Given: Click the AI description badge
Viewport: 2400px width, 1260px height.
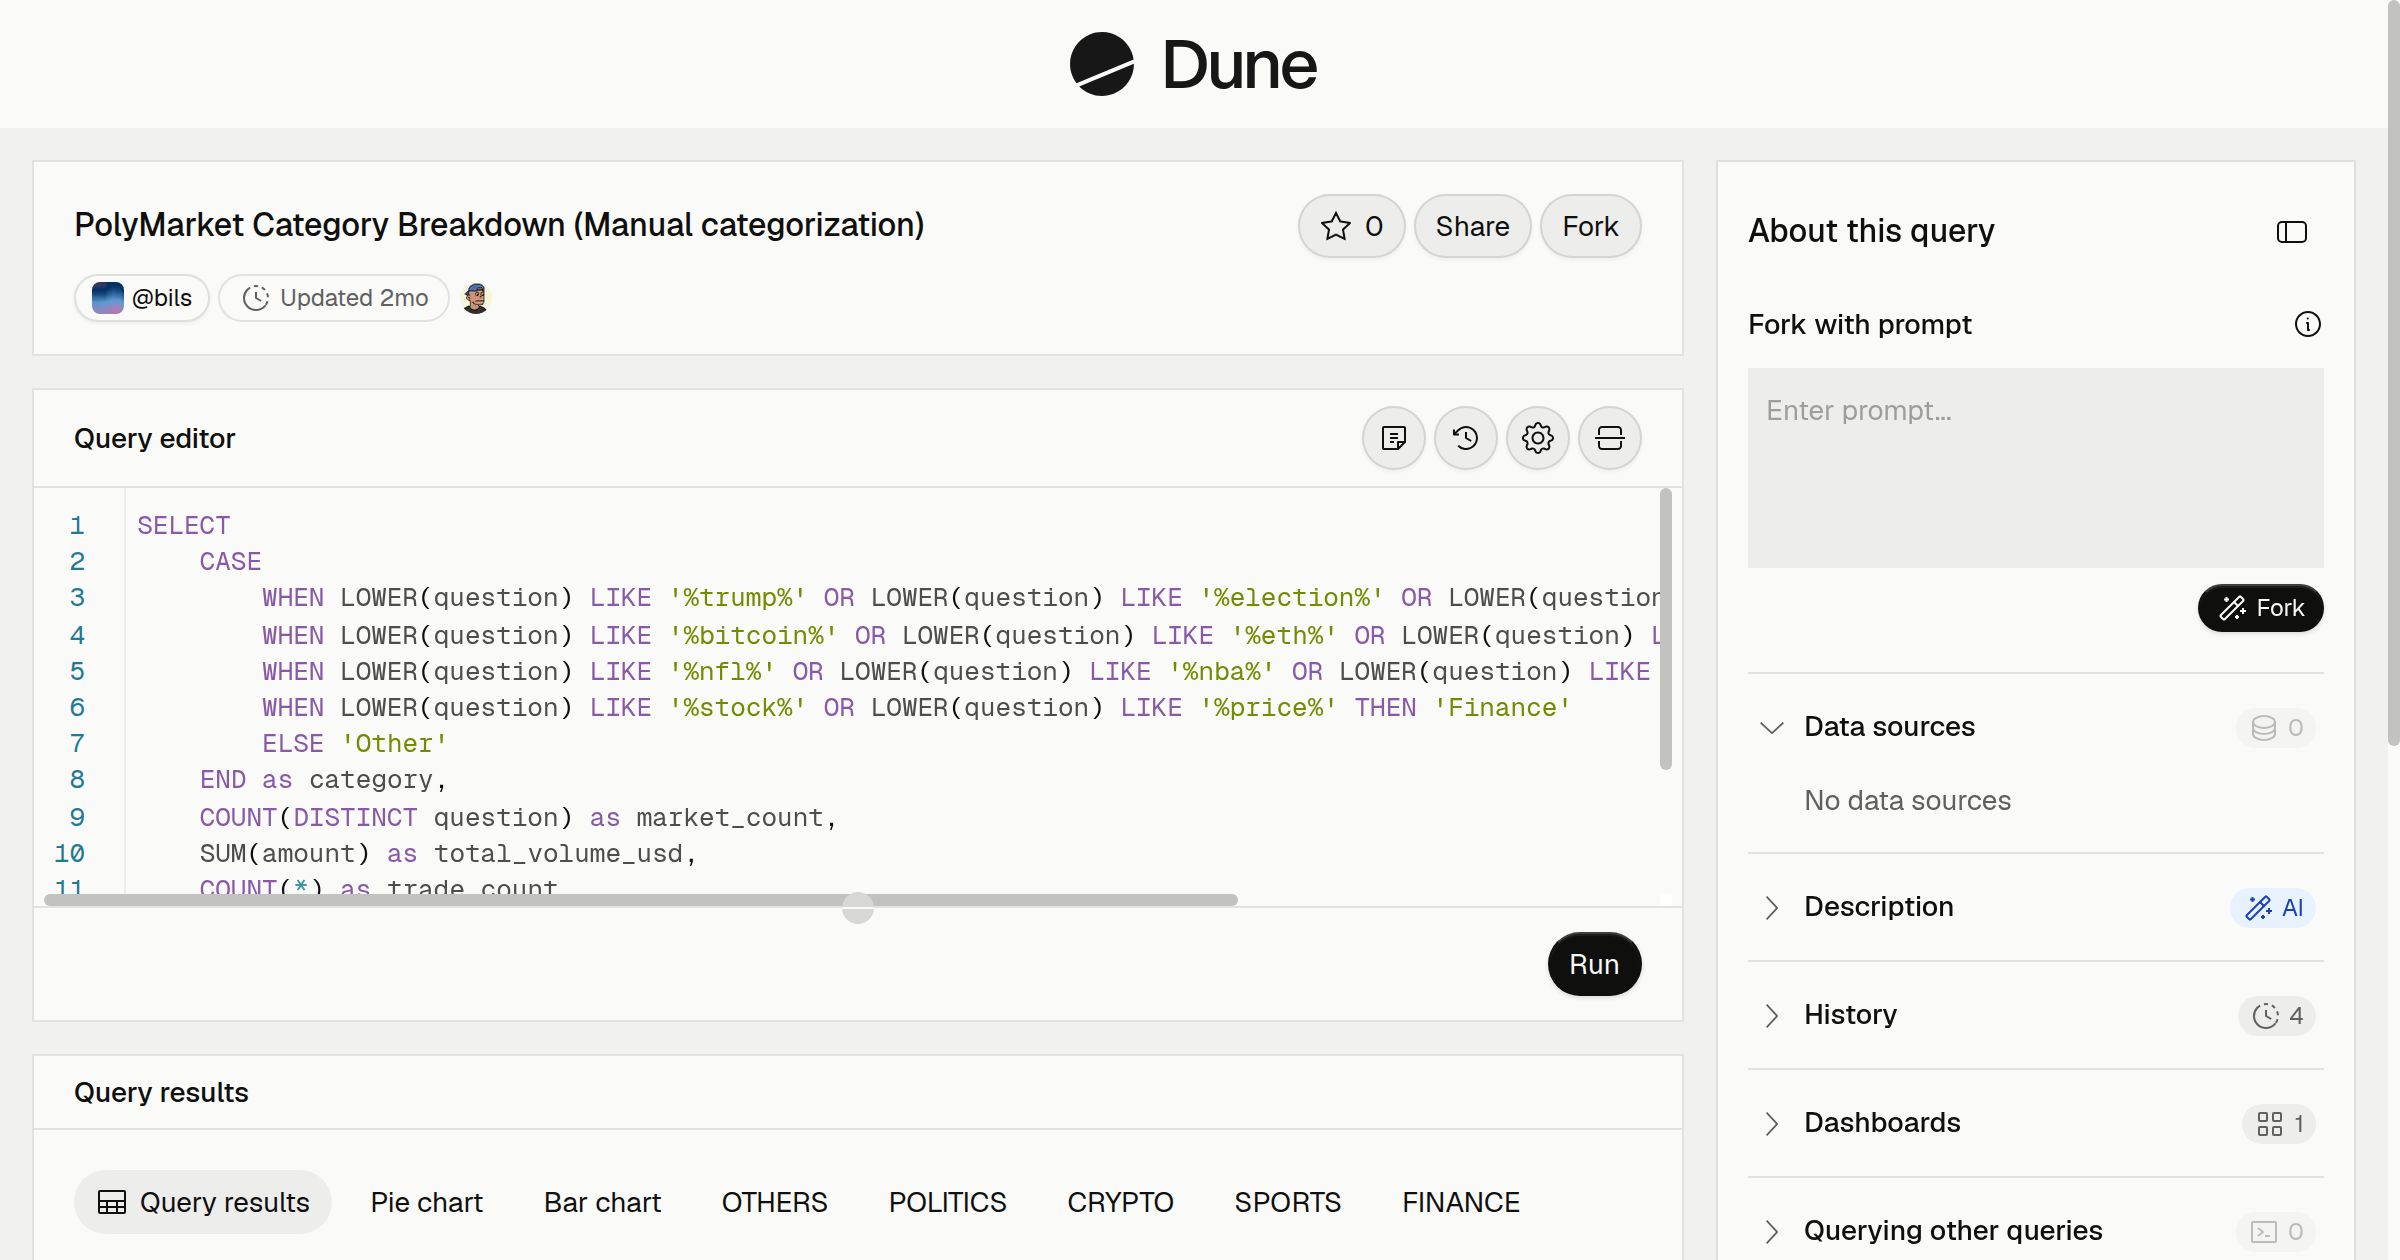Looking at the screenshot, I should point(2273,907).
